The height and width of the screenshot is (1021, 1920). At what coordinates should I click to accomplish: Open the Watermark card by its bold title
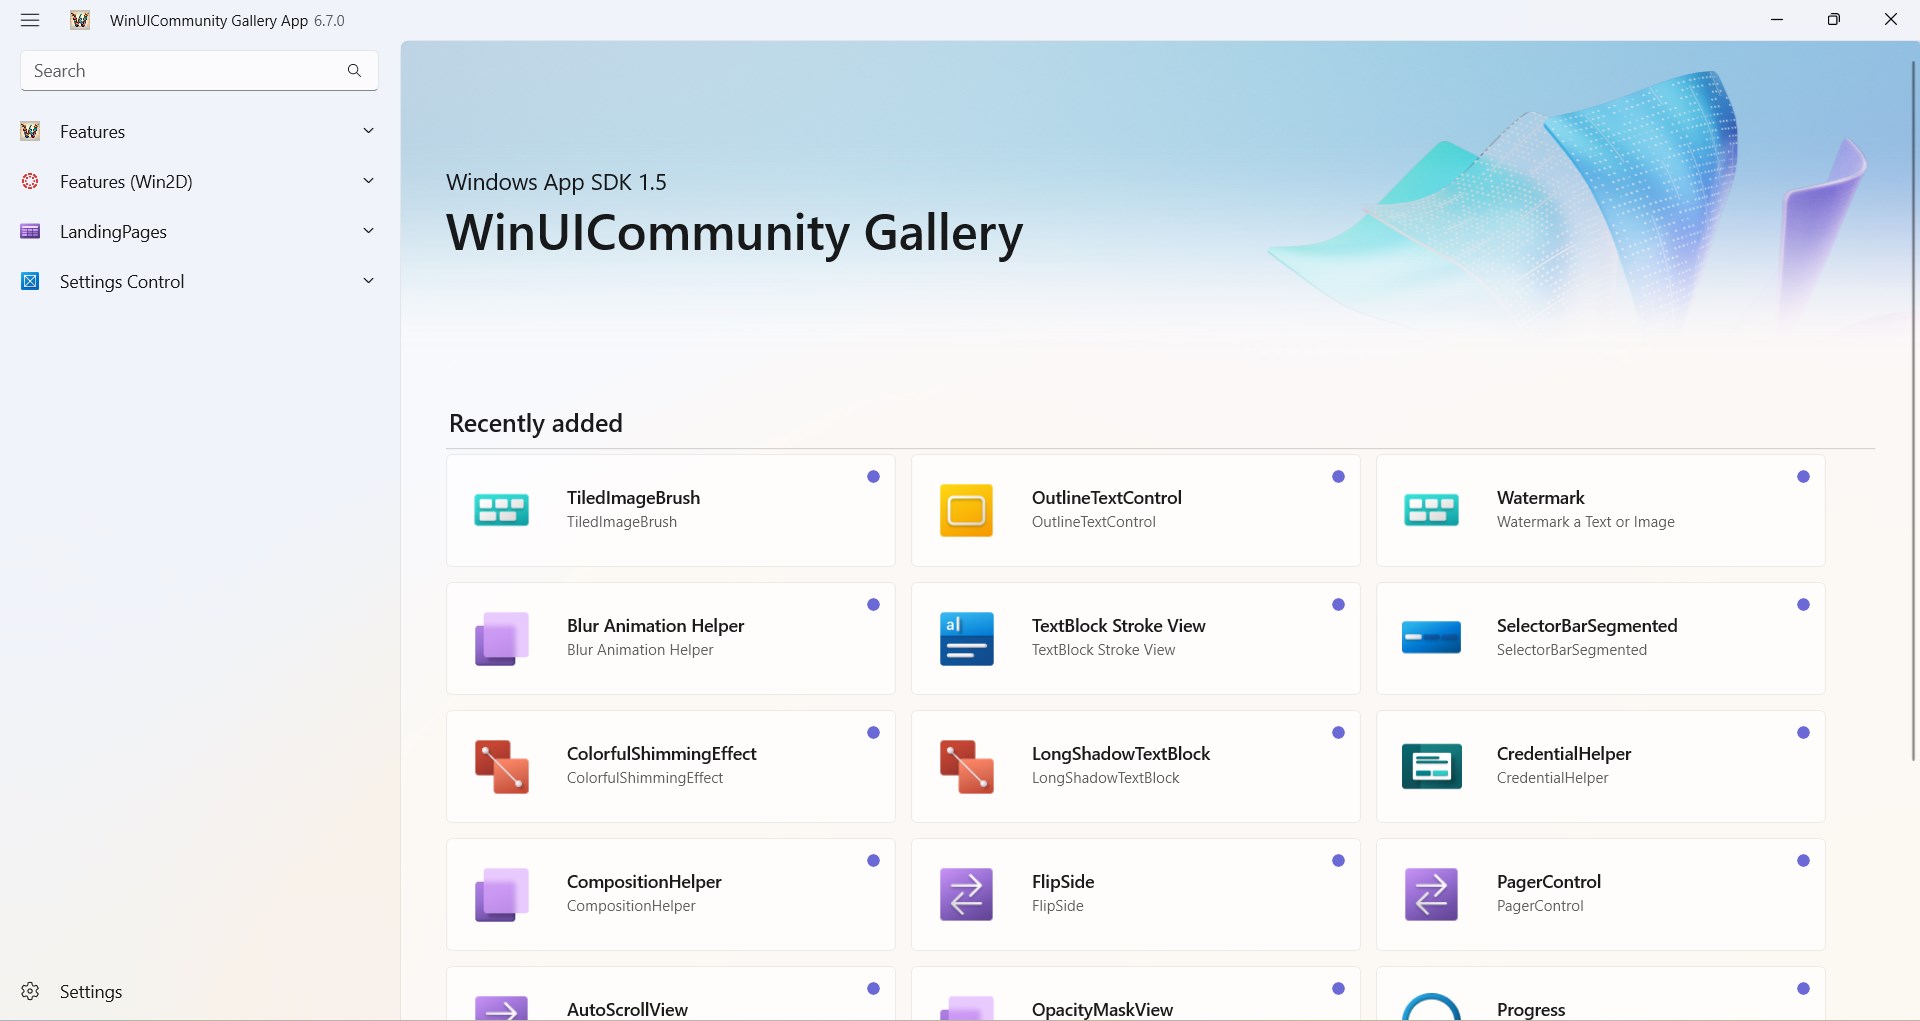click(1541, 498)
